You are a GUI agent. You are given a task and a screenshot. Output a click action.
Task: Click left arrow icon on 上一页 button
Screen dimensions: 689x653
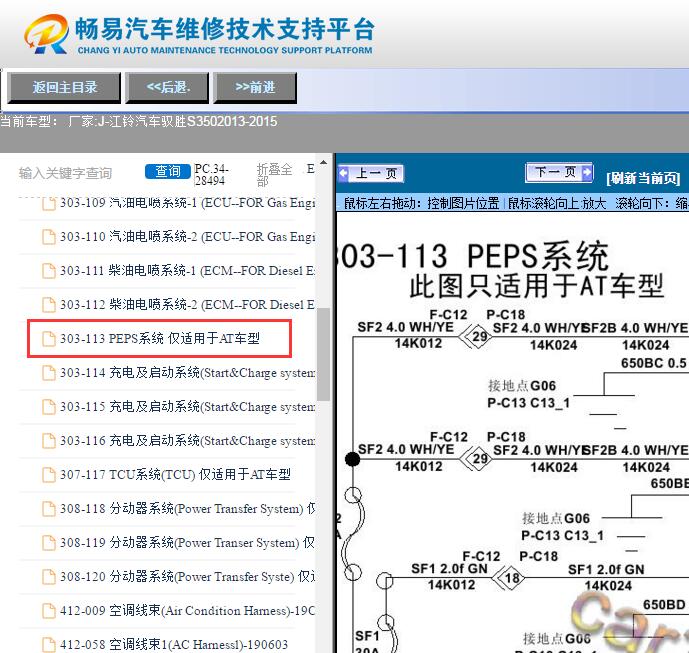pyautogui.click(x=344, y=174)
